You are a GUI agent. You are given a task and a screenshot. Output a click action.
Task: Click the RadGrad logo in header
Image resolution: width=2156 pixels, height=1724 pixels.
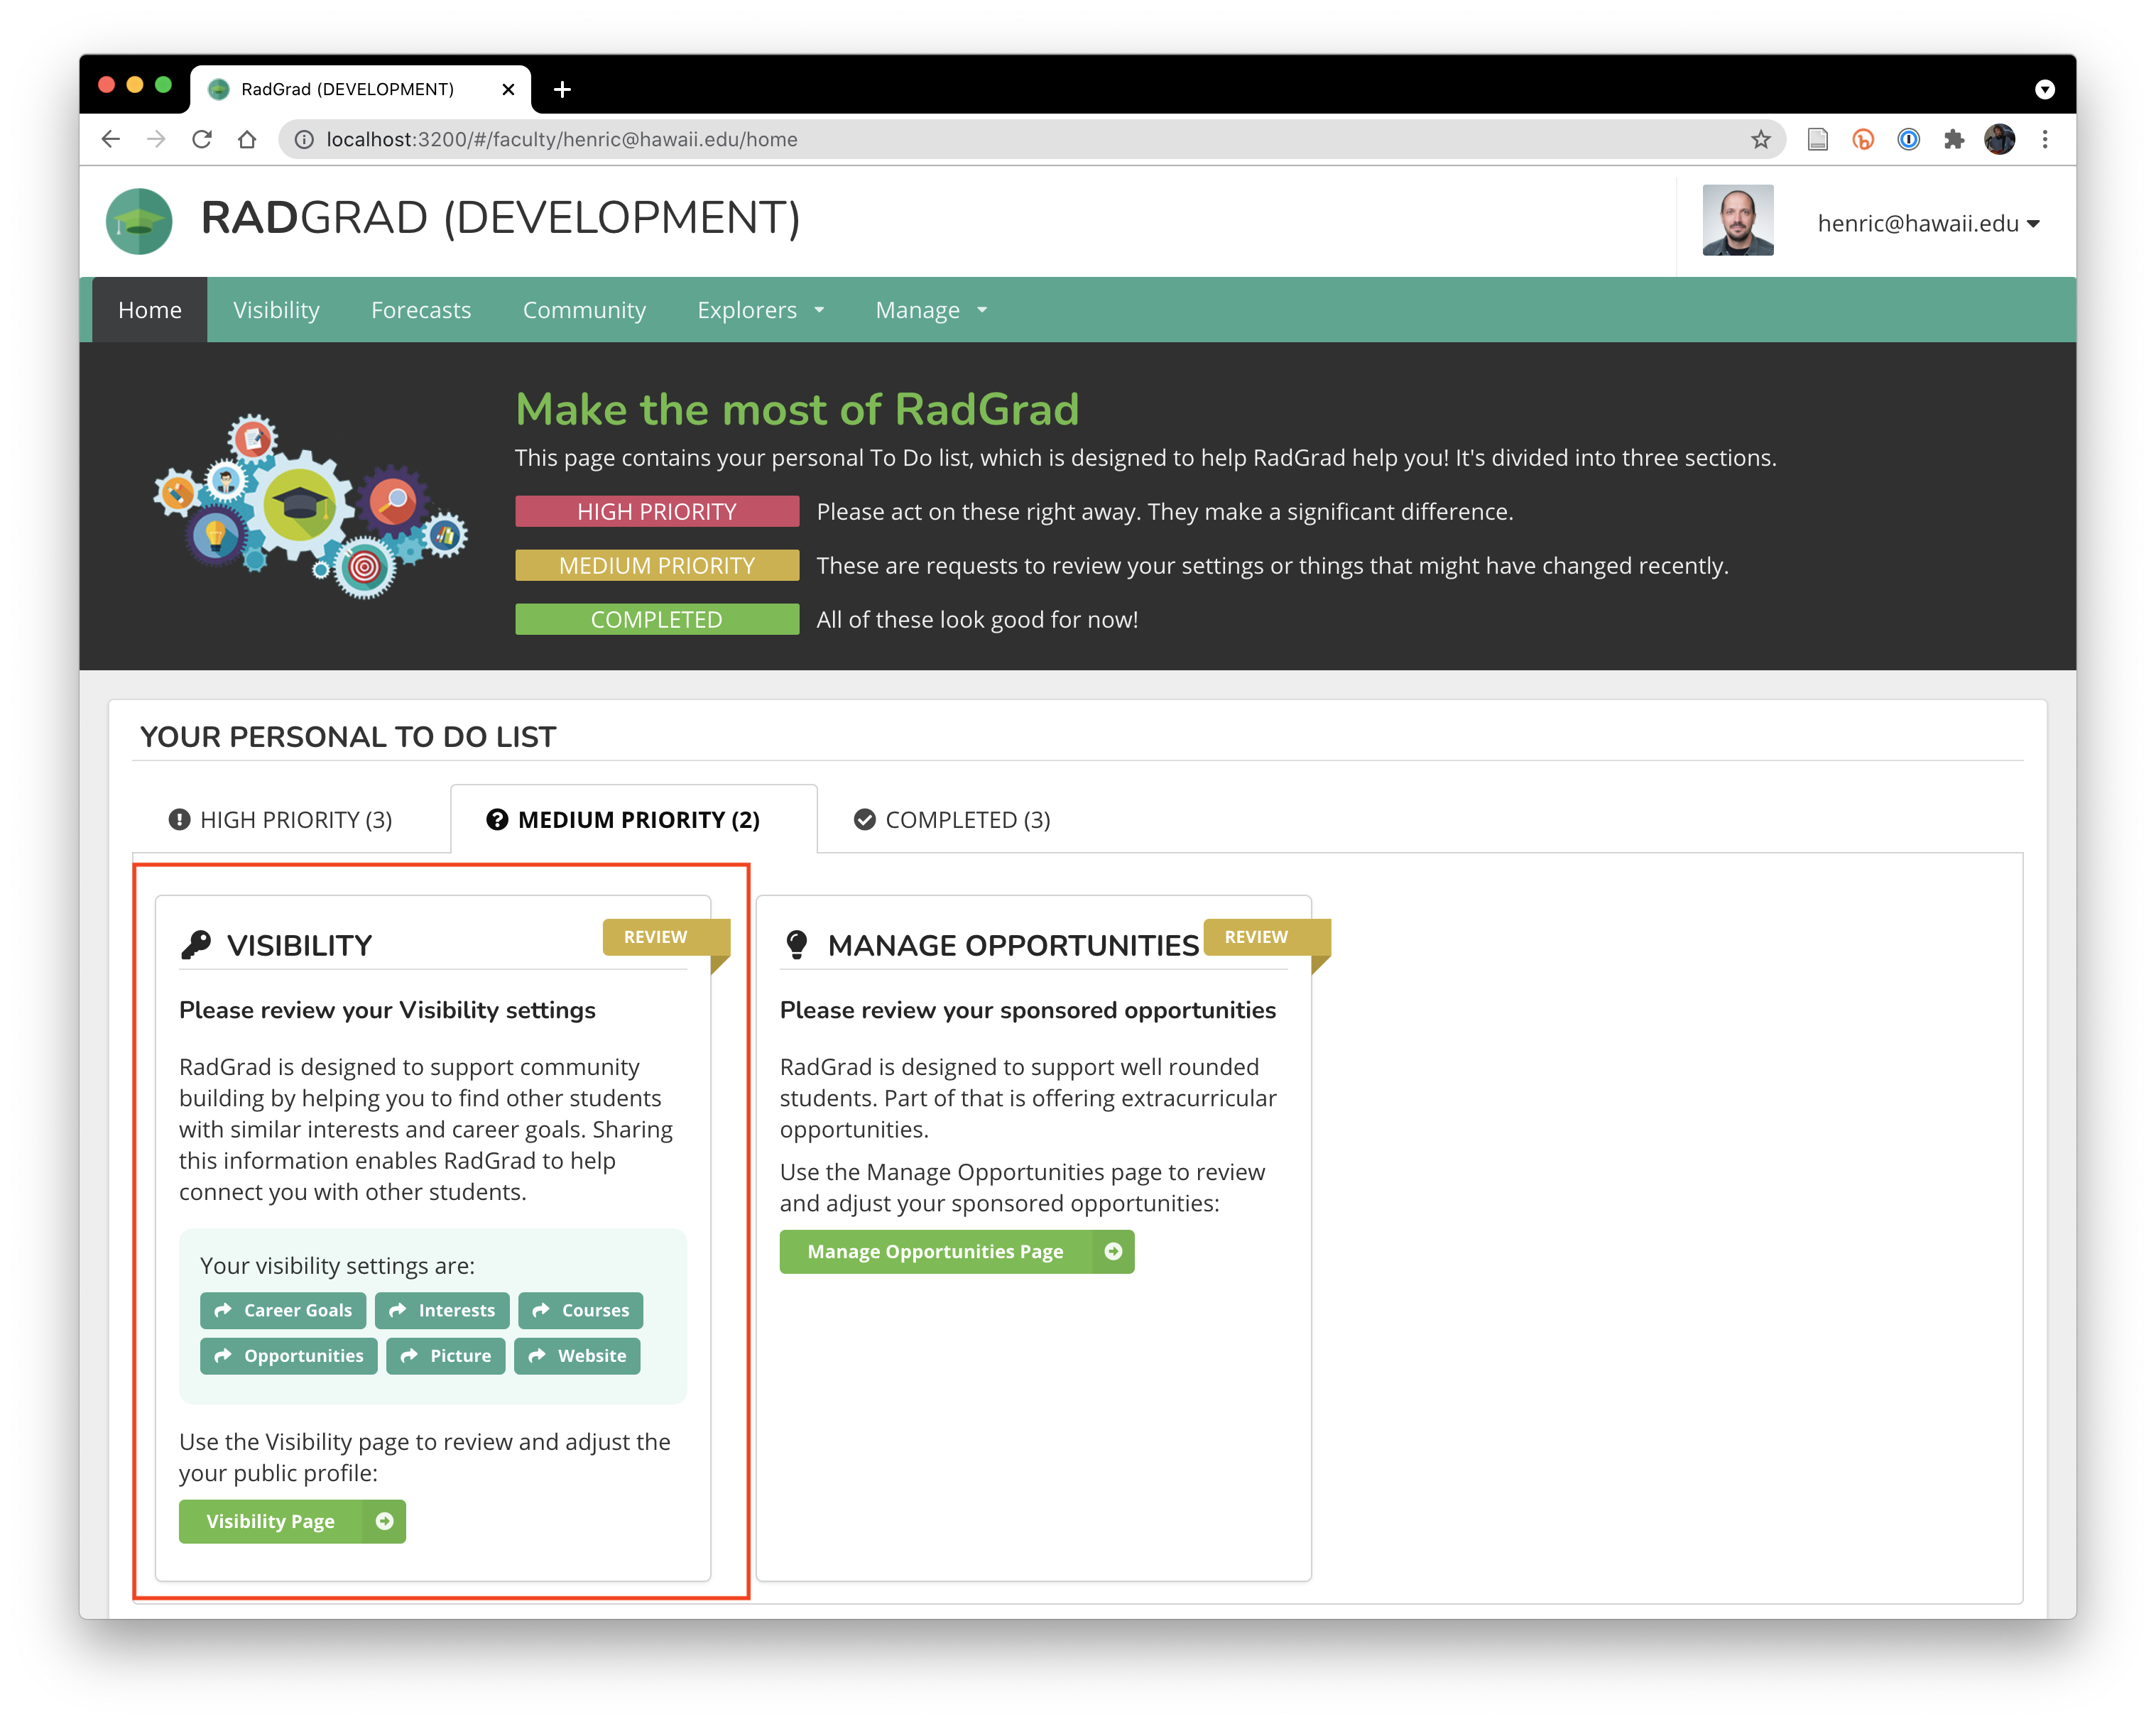tap(139, 221)
